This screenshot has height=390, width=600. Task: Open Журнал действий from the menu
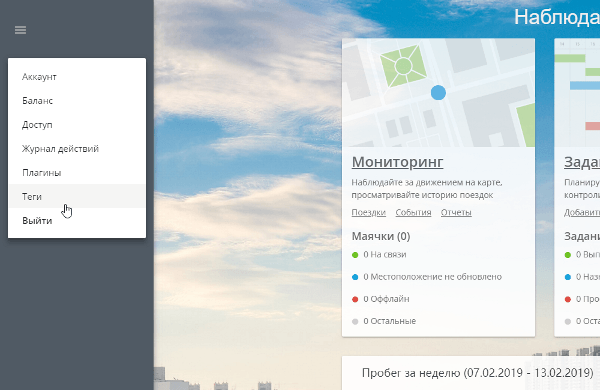coord(77,149)
